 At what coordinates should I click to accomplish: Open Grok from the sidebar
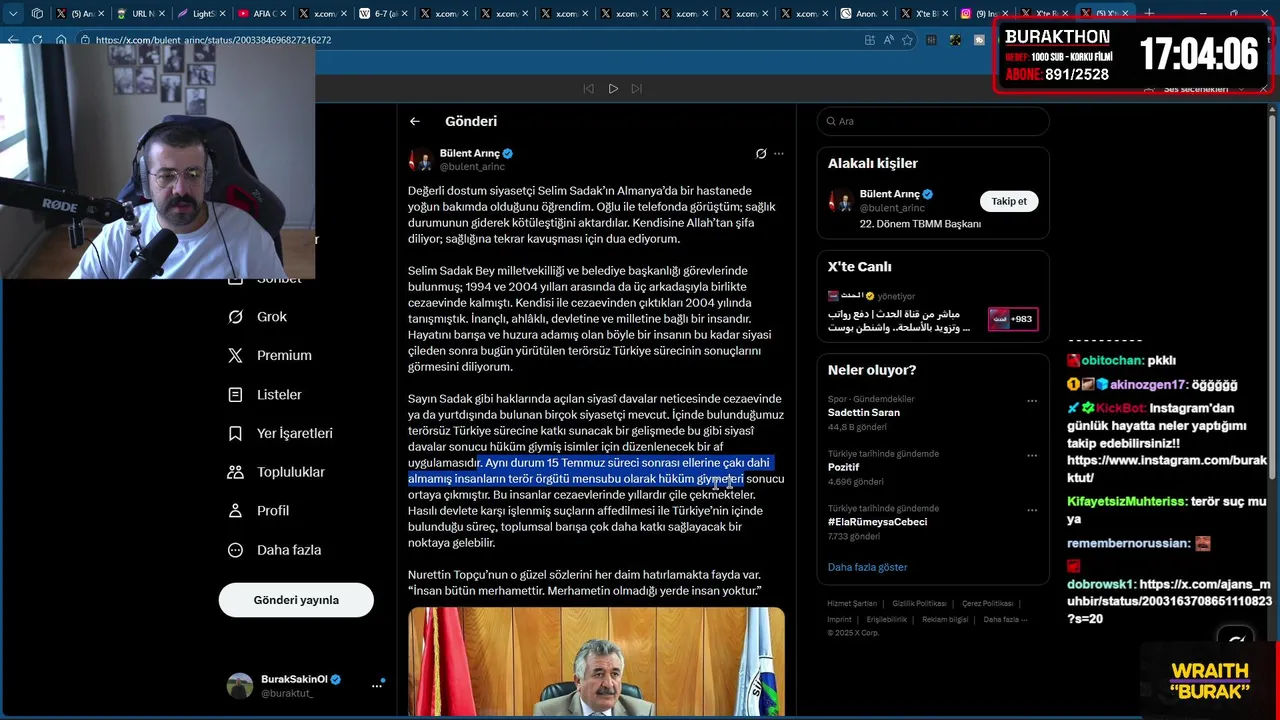[x=258, y=317]
